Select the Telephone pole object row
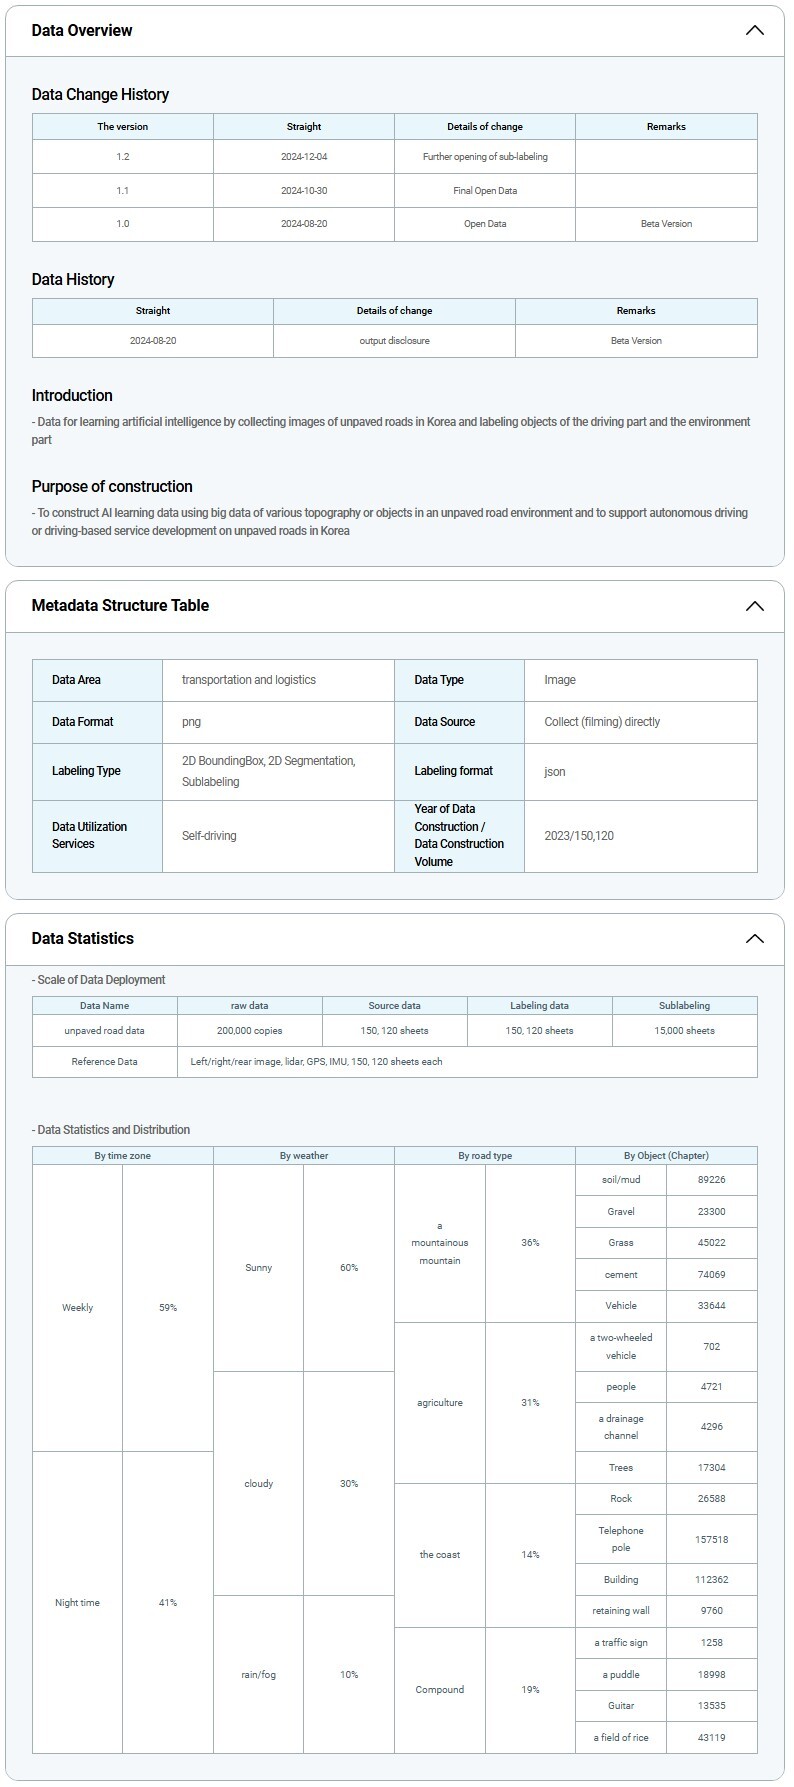 click(x=621, y=1539)
